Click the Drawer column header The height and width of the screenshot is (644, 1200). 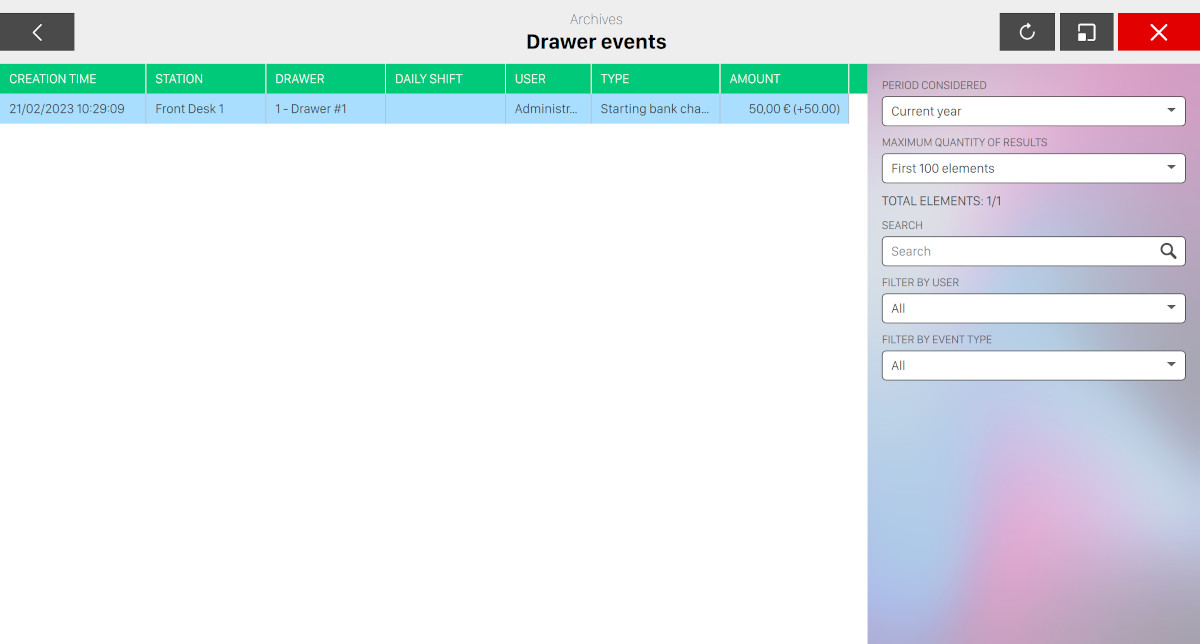[x=325, y=79]
